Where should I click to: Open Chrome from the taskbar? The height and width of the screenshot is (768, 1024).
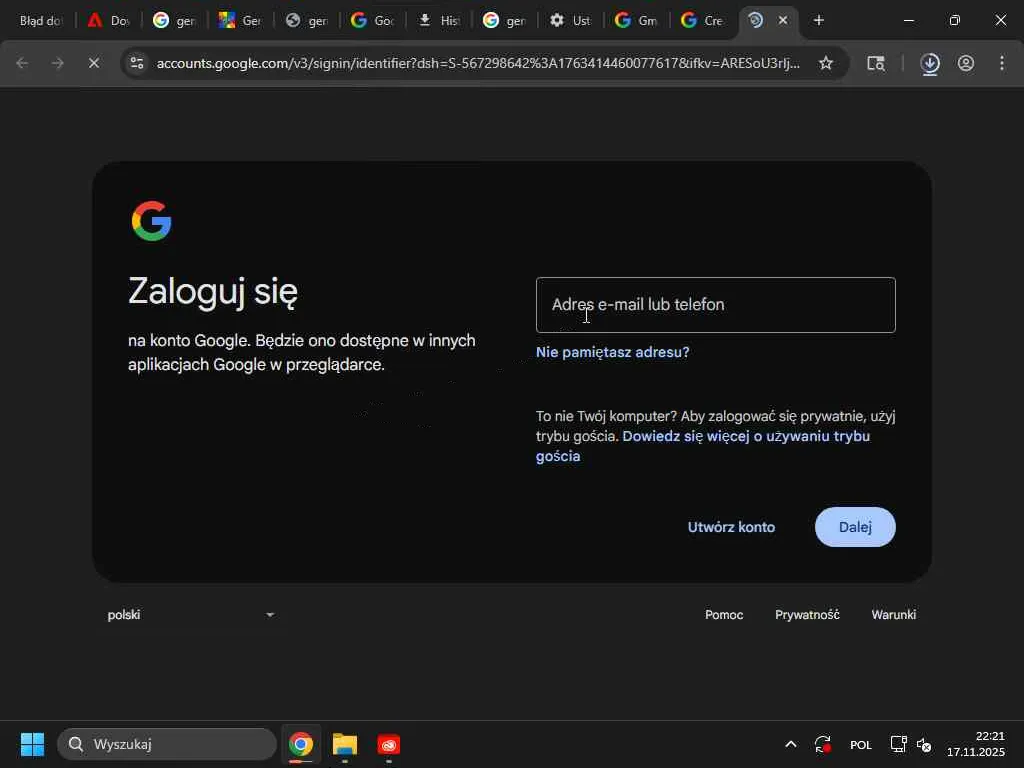click(x=301, y=744)
